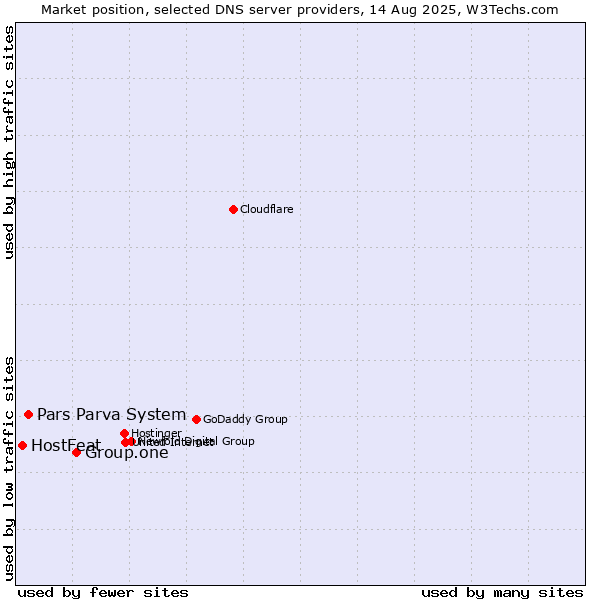This screenshot has width=600, height=600.
Task: Select the Group.one label text
Action: [x=127, y=453]
